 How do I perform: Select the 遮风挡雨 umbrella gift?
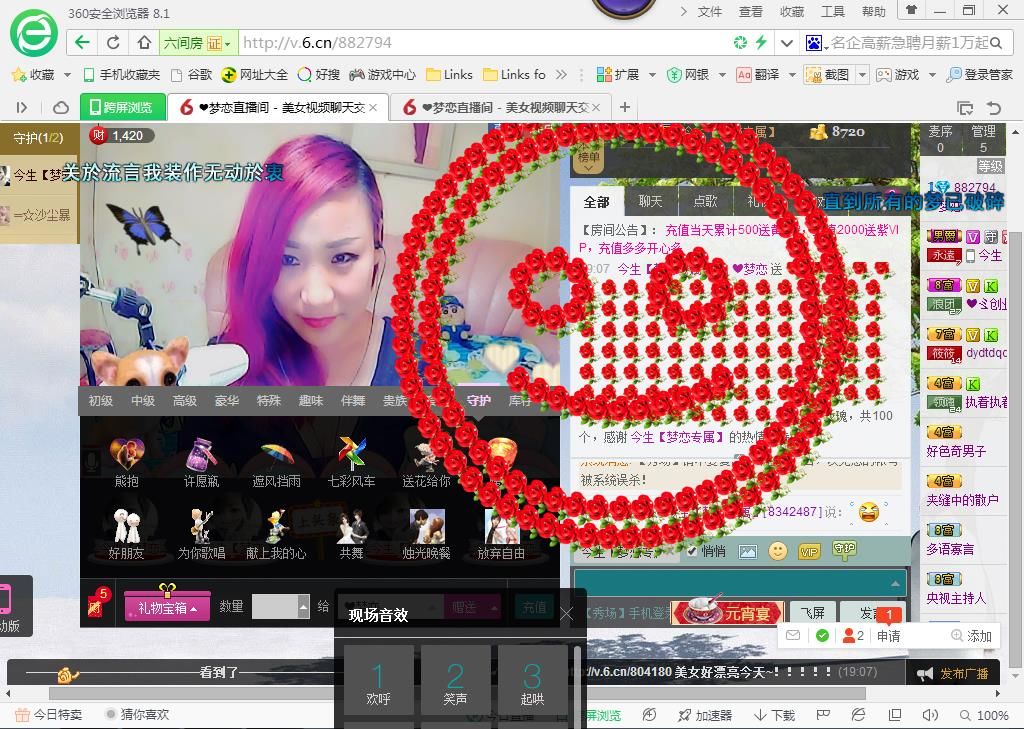[x=276, y=462]
